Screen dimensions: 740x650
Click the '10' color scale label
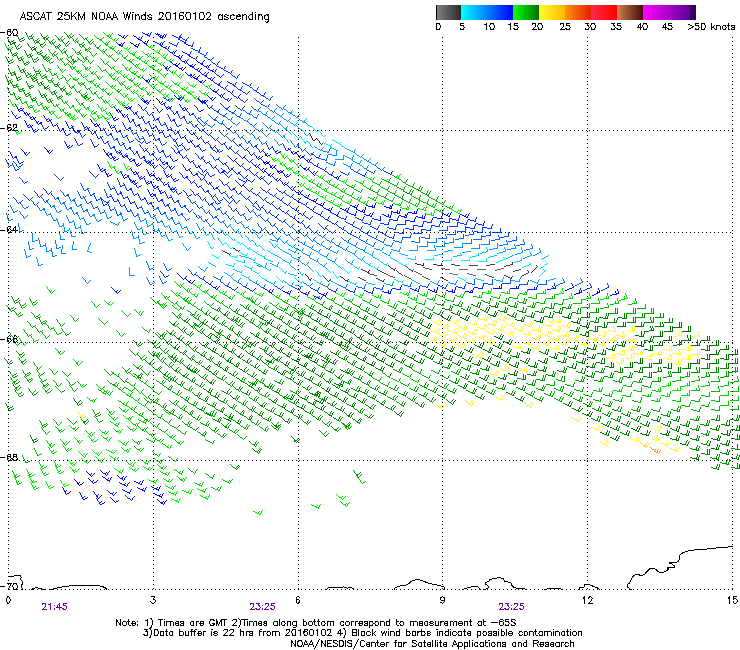click(489, 27)
